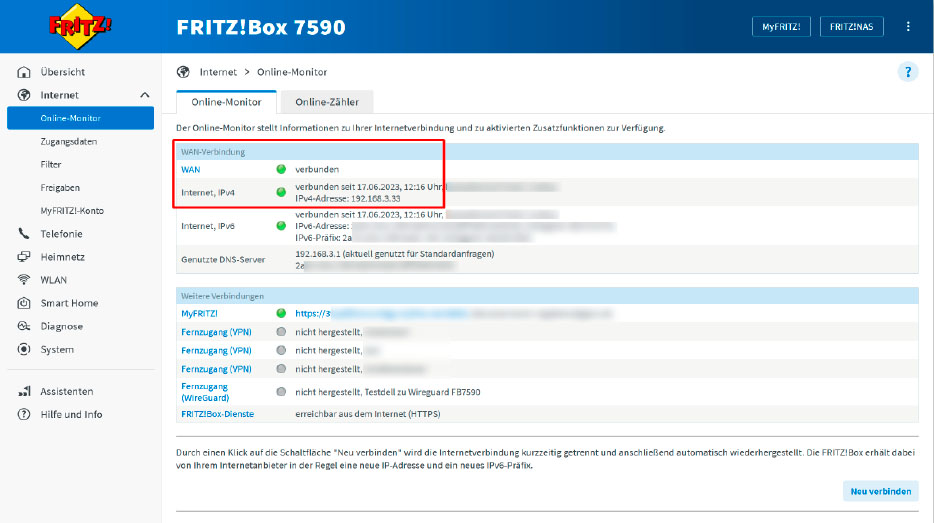This screenshot has height=523, width=934.
Task: Click green status dot beside MyFRITZ!
Action: coord(281,313)
